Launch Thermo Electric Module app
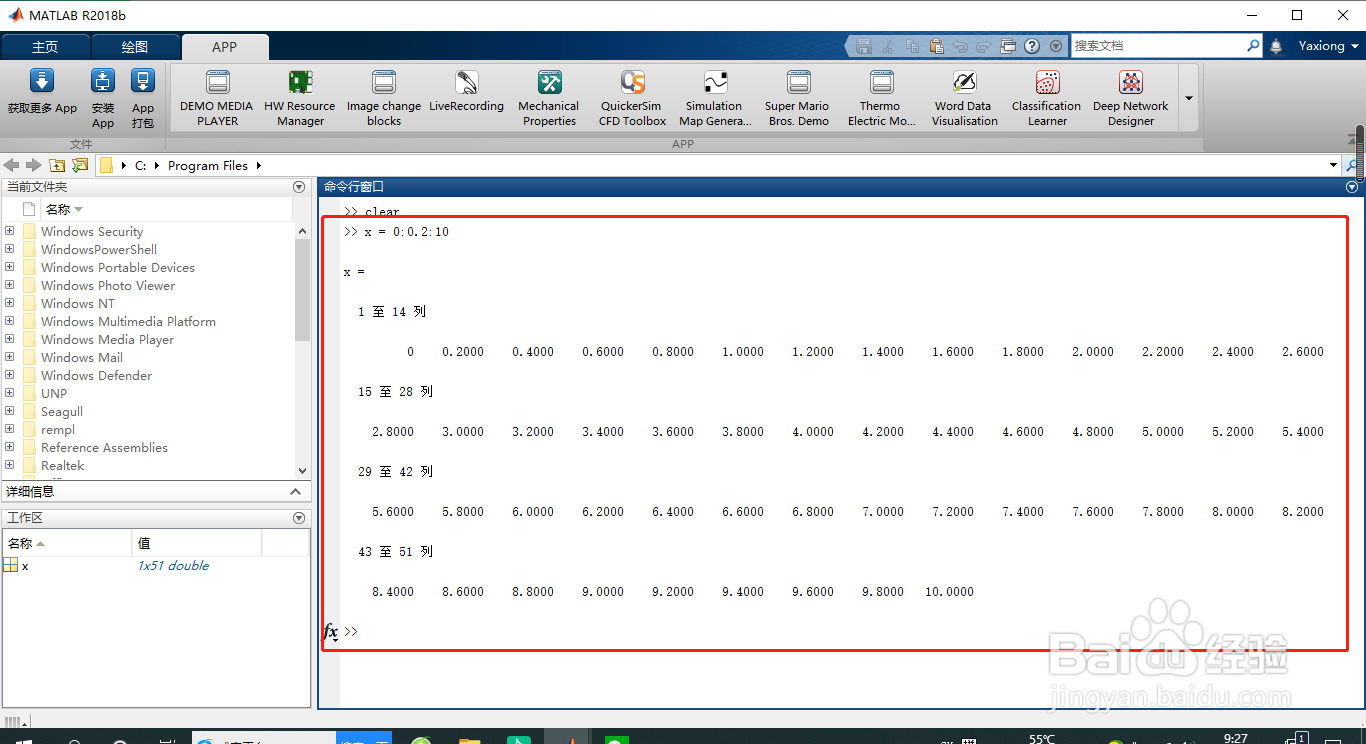 pyautogui.click(x=881, y=98)
